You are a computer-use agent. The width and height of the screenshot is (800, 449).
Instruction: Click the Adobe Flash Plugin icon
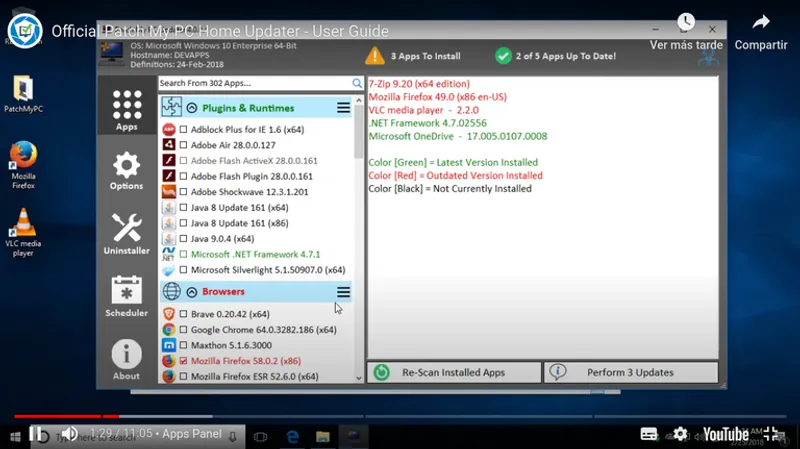click(169, 176)
